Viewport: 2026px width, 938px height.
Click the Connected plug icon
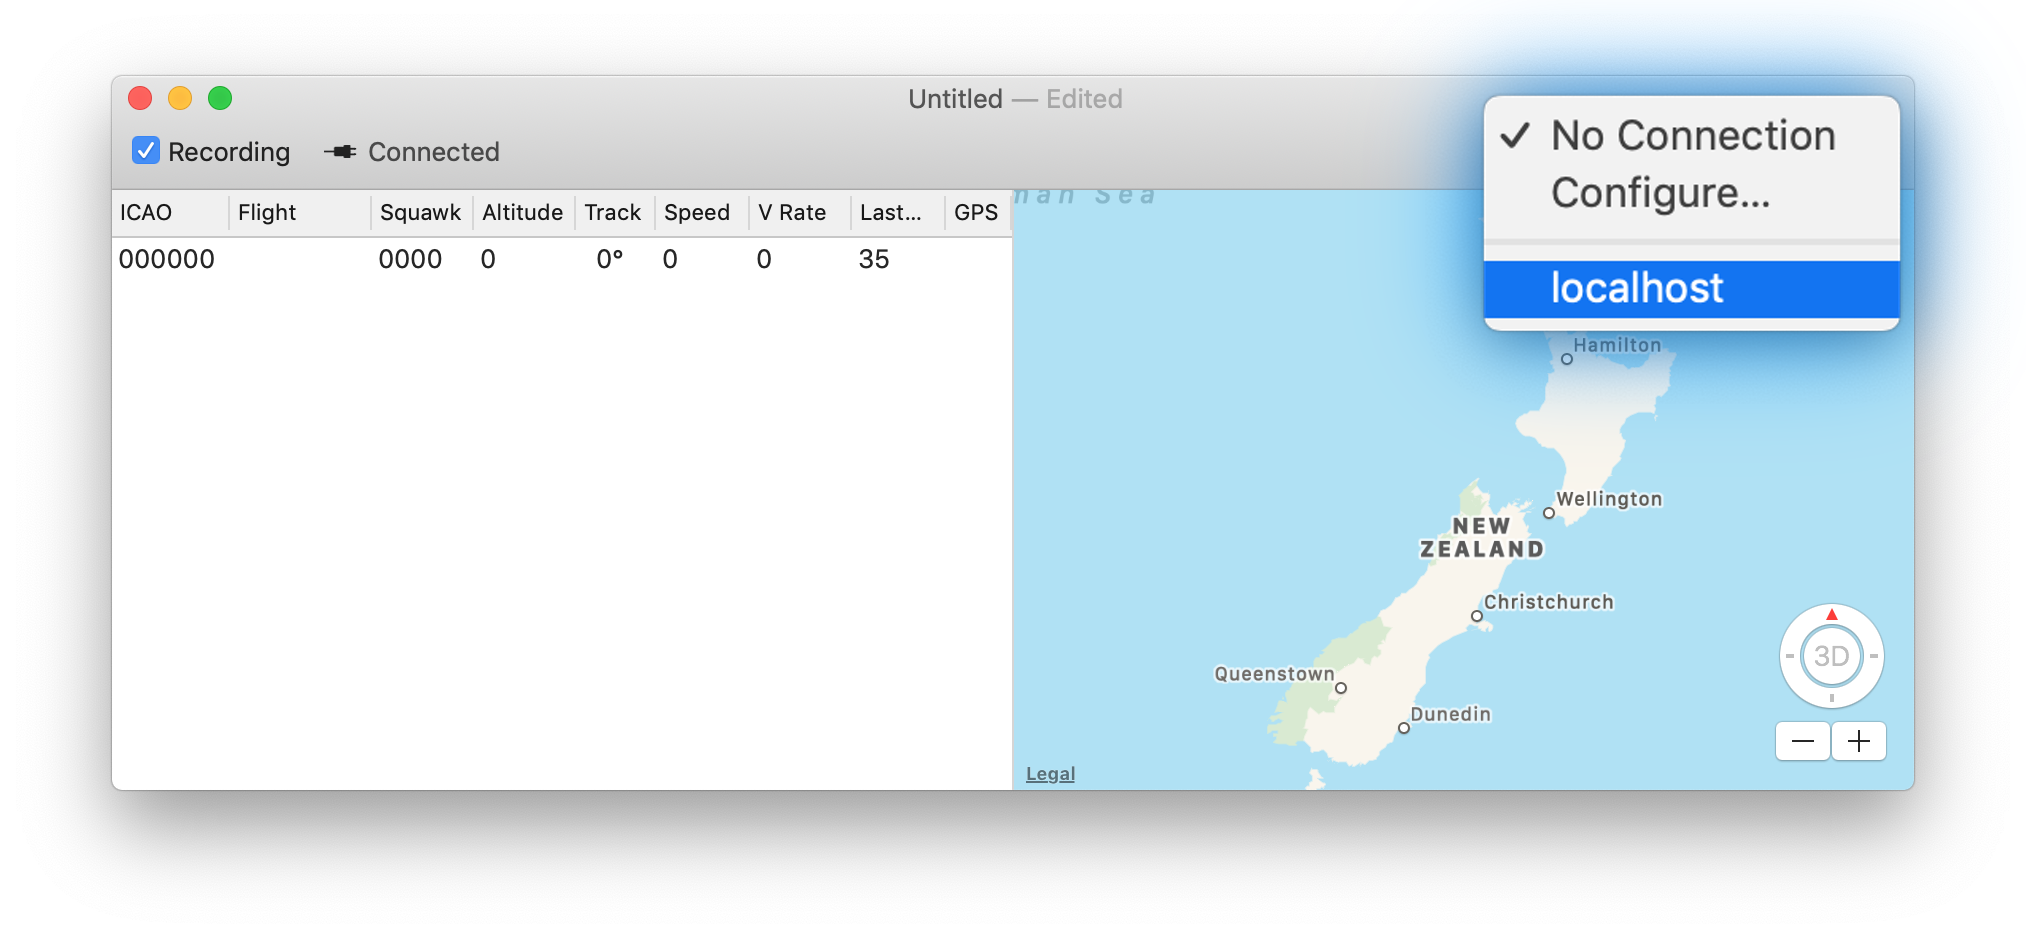pyautogui.click(x=340, y=152)
